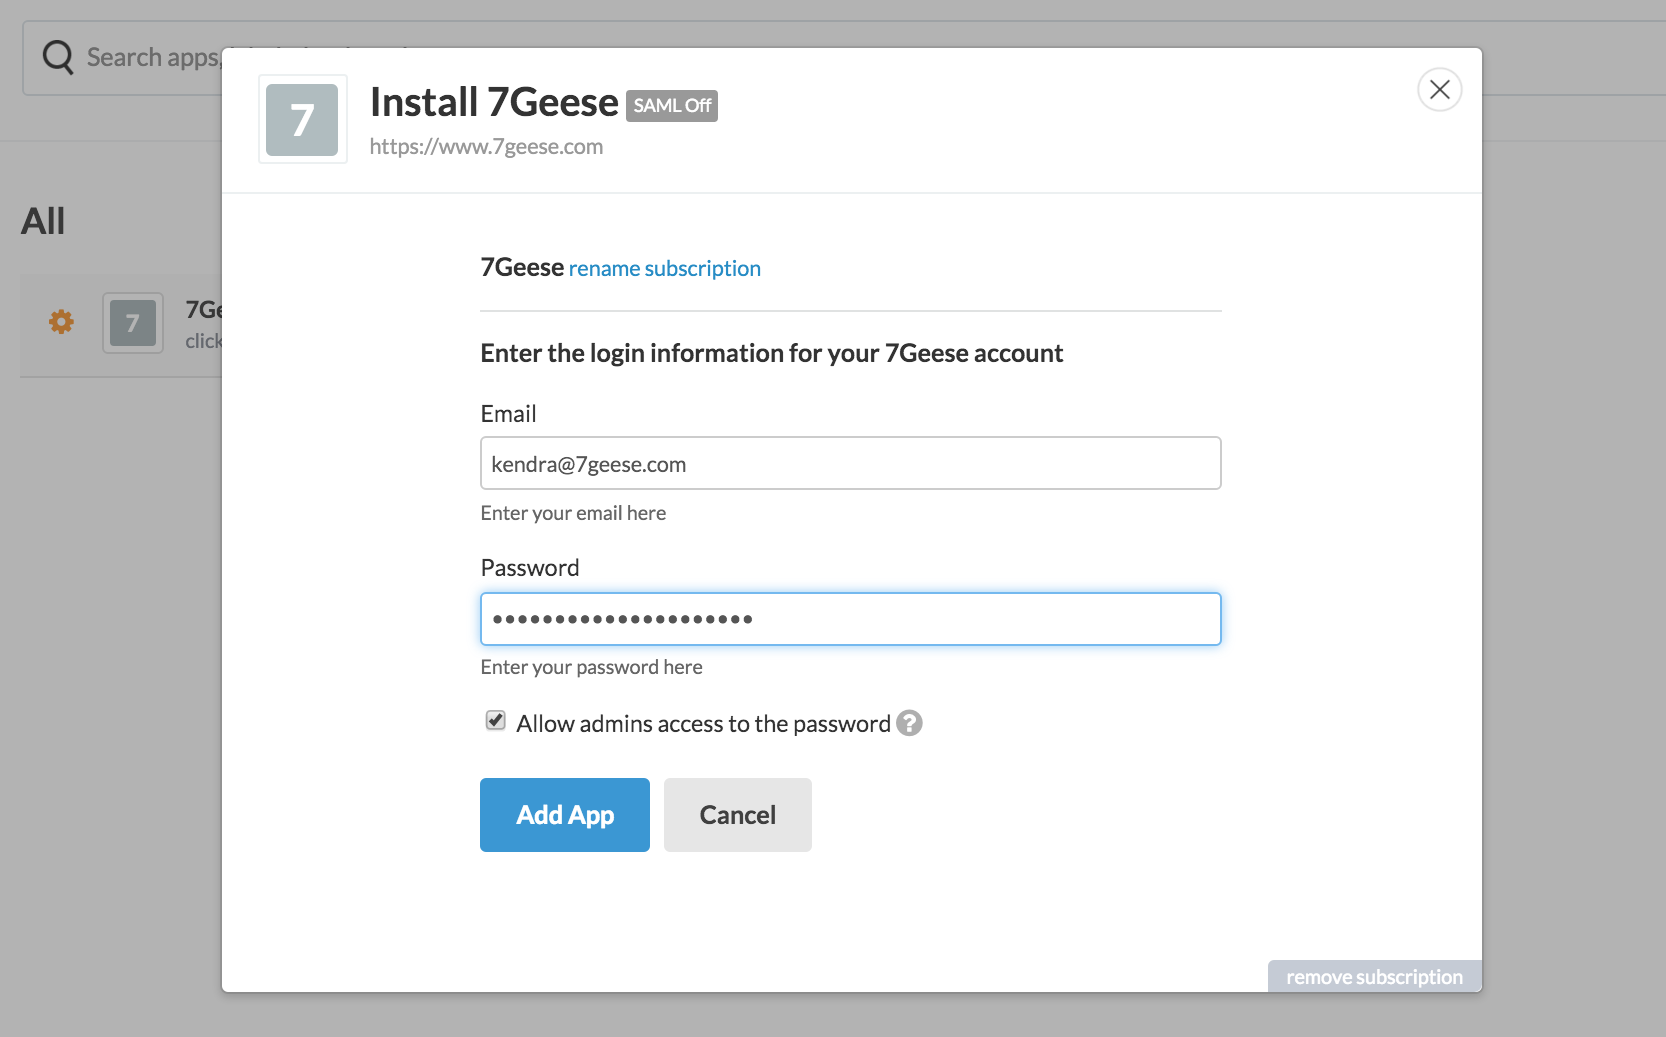1666x1037 pixels.
Task: Click remove subscription button
Action: (1374, 977)
